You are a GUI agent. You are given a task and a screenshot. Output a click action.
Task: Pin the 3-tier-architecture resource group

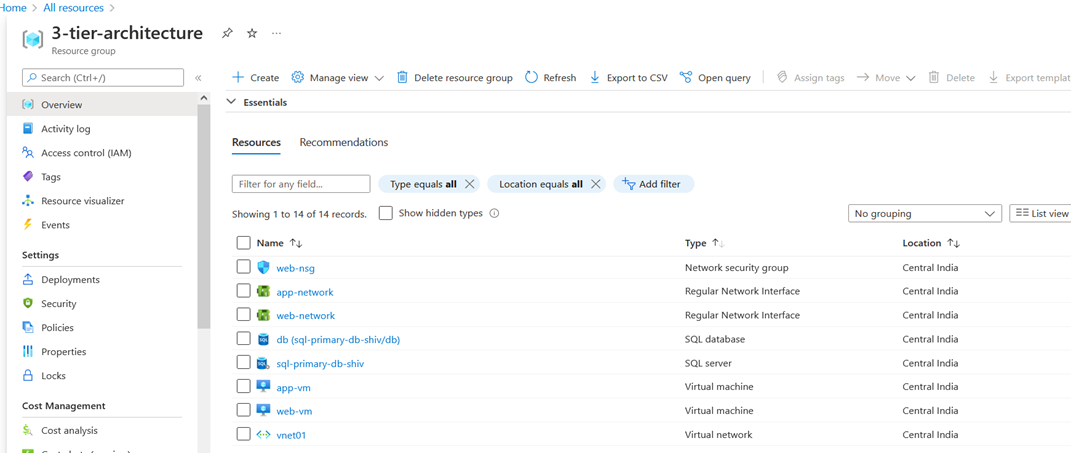(227, 33)
